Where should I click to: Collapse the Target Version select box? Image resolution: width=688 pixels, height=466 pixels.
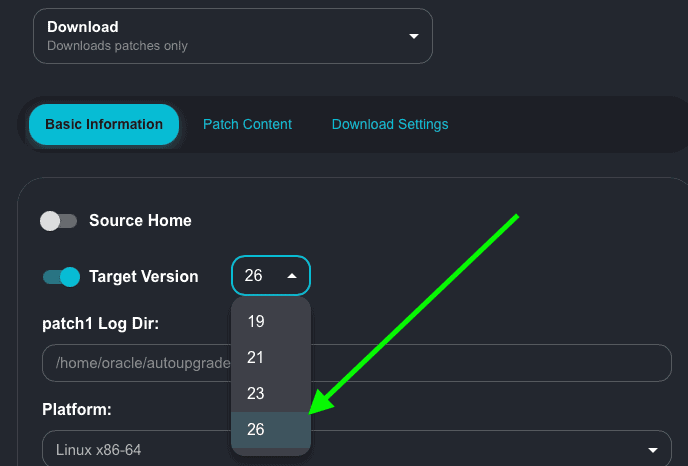[x=270, y=276]
